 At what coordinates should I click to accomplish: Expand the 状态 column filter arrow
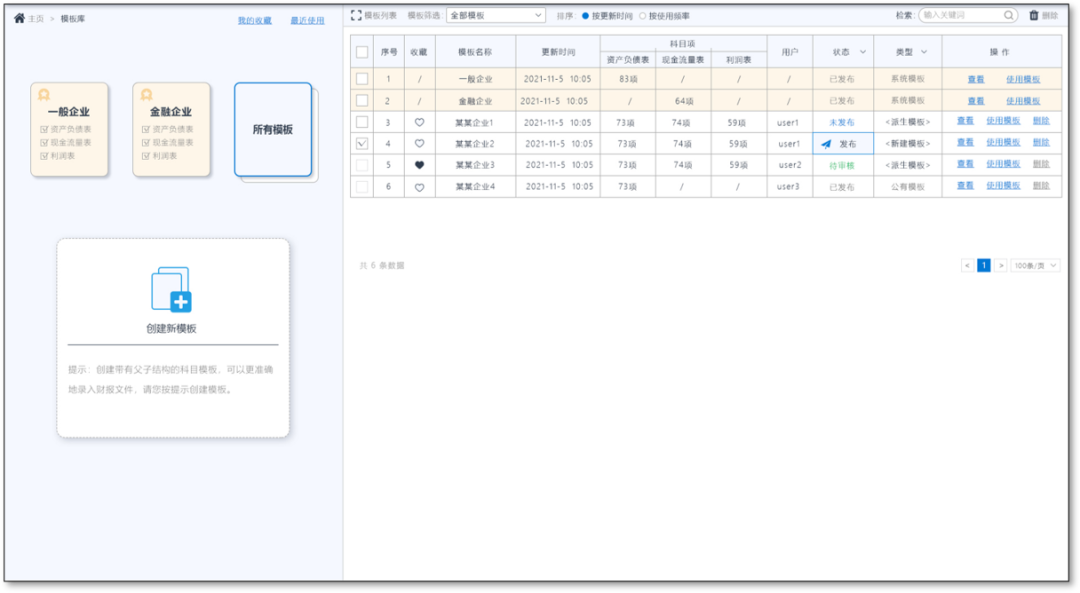click(863, 52)
